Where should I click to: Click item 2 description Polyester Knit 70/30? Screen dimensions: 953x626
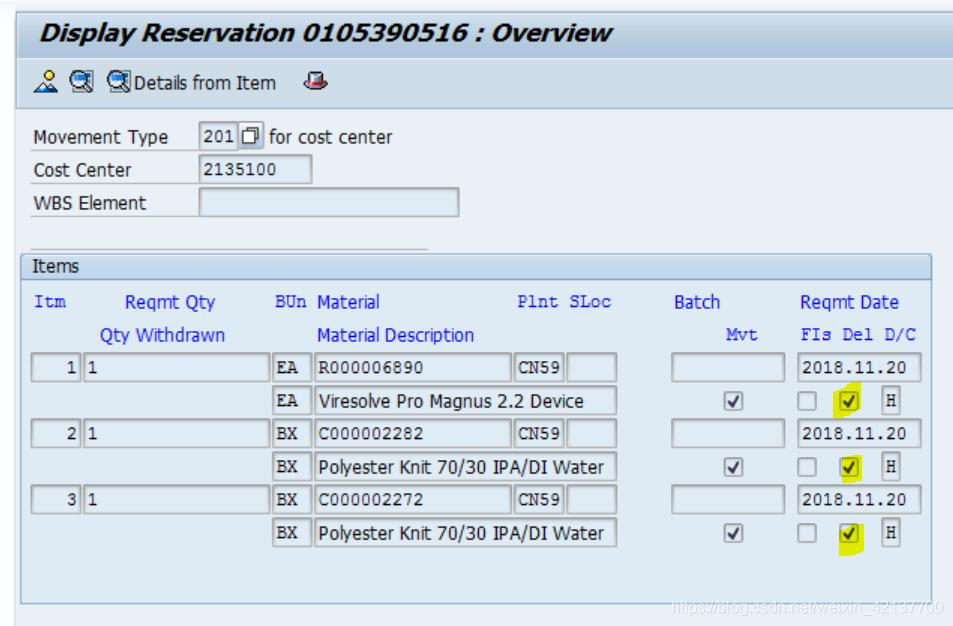coord(466,467)
